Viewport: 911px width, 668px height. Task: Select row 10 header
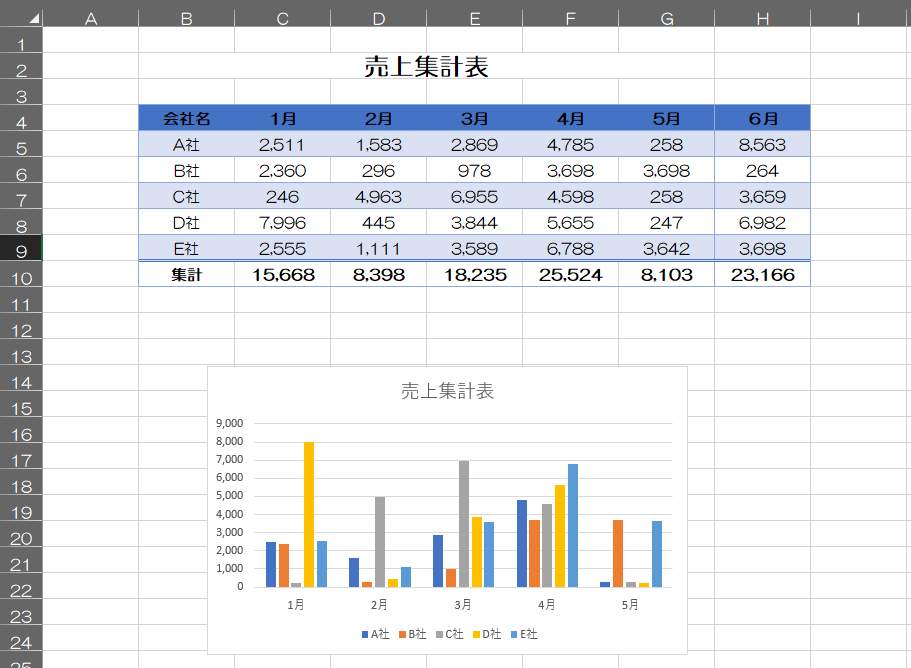21,278
